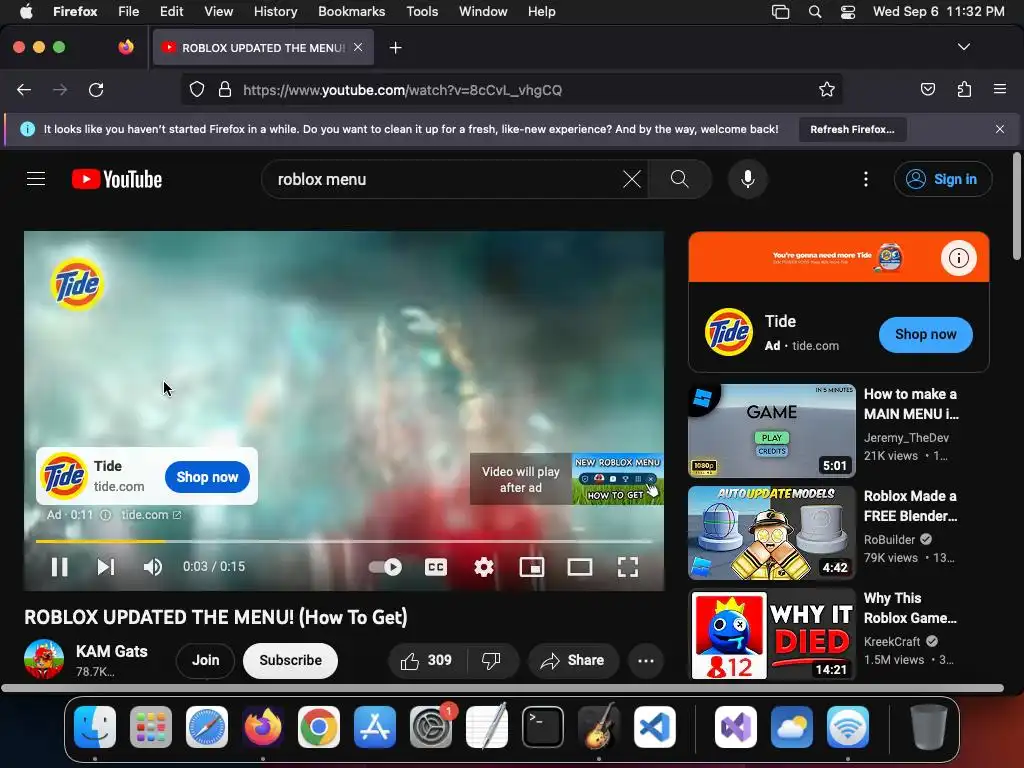Screen dimensions: 1024x768
Task: Focus the 'roblox menu' search field
Action: pyautogui.click(x=444, y=179)
